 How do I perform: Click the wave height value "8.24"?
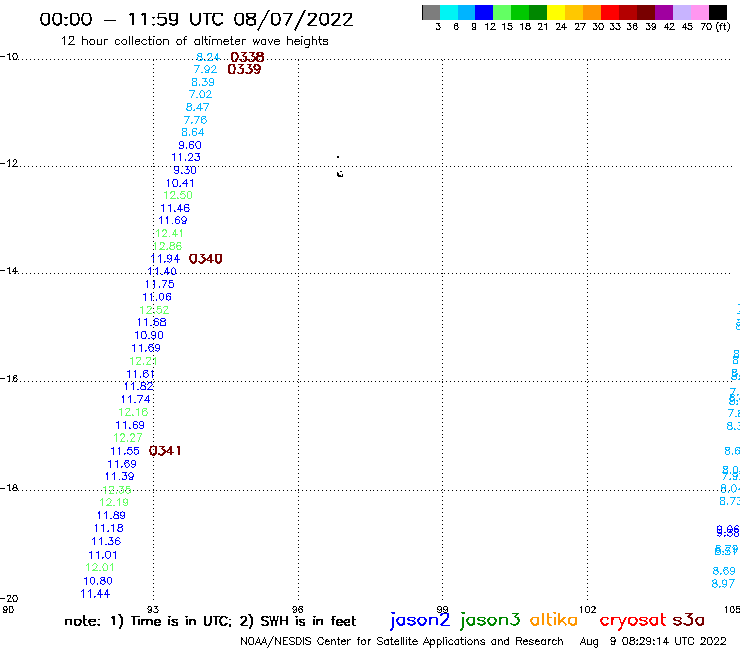[x=208, y=57]
